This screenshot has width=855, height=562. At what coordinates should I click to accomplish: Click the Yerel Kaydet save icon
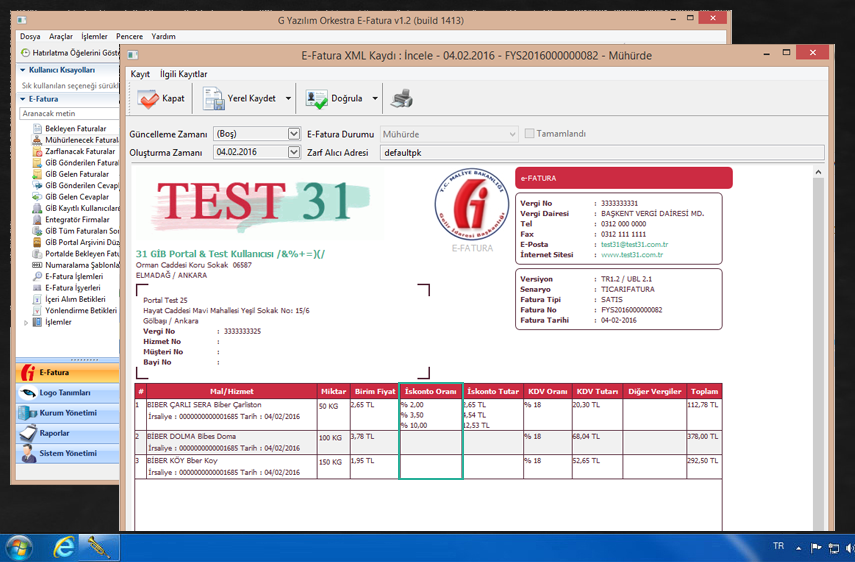click(213, 99)
